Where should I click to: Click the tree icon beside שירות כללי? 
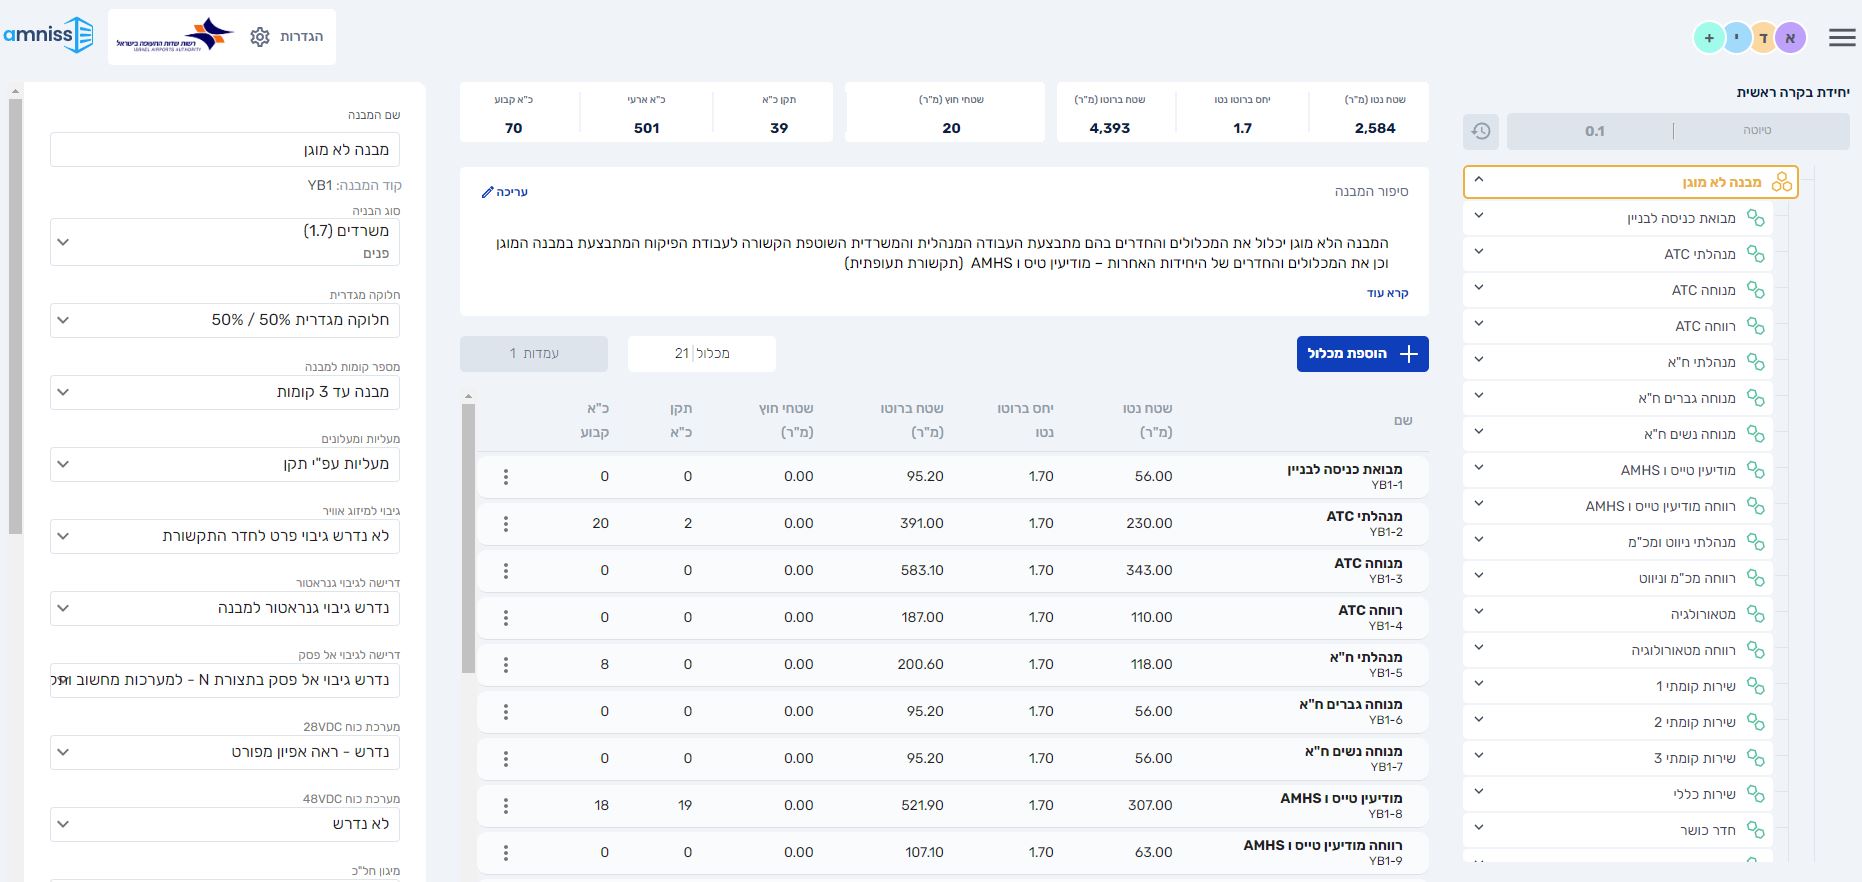click(x=1755, y=794)
